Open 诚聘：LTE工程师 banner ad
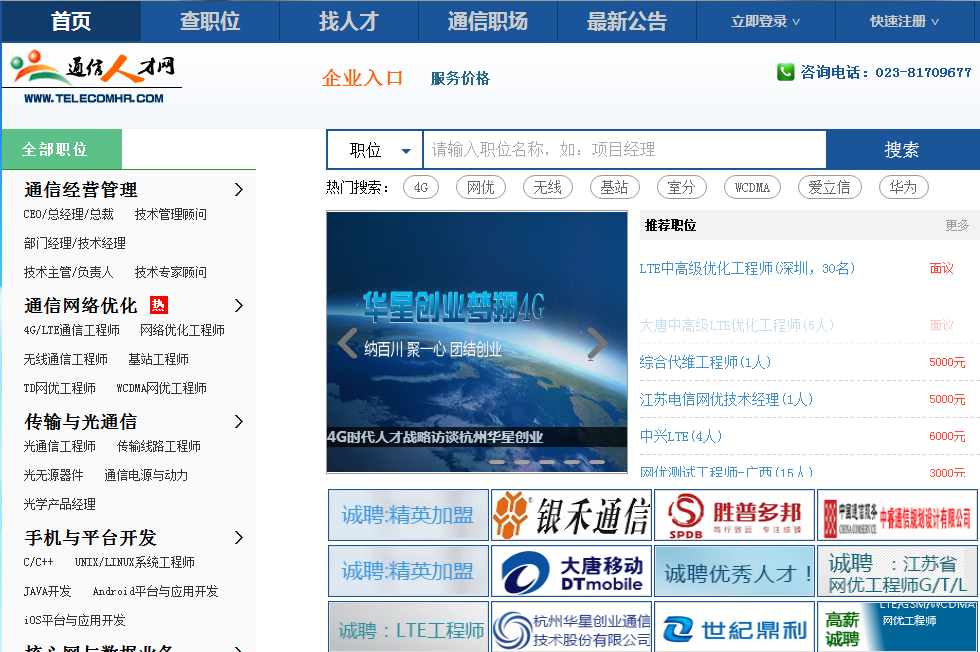 (408, 626)
